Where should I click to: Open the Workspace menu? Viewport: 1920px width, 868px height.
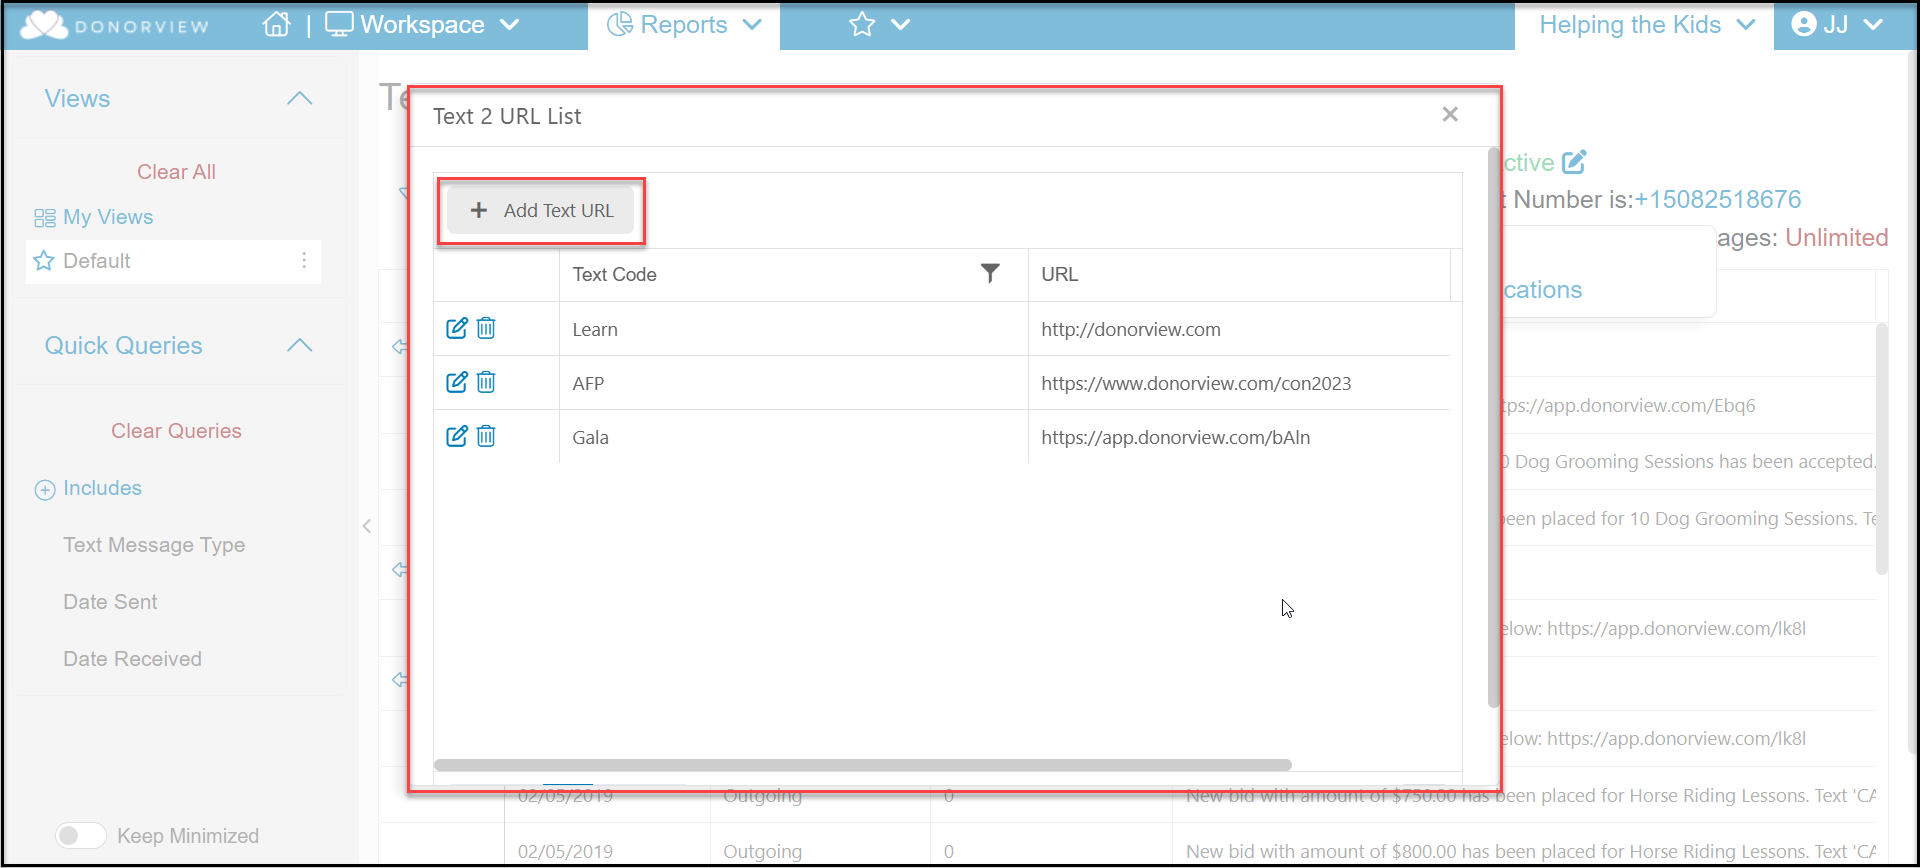(x=422, y=25)
